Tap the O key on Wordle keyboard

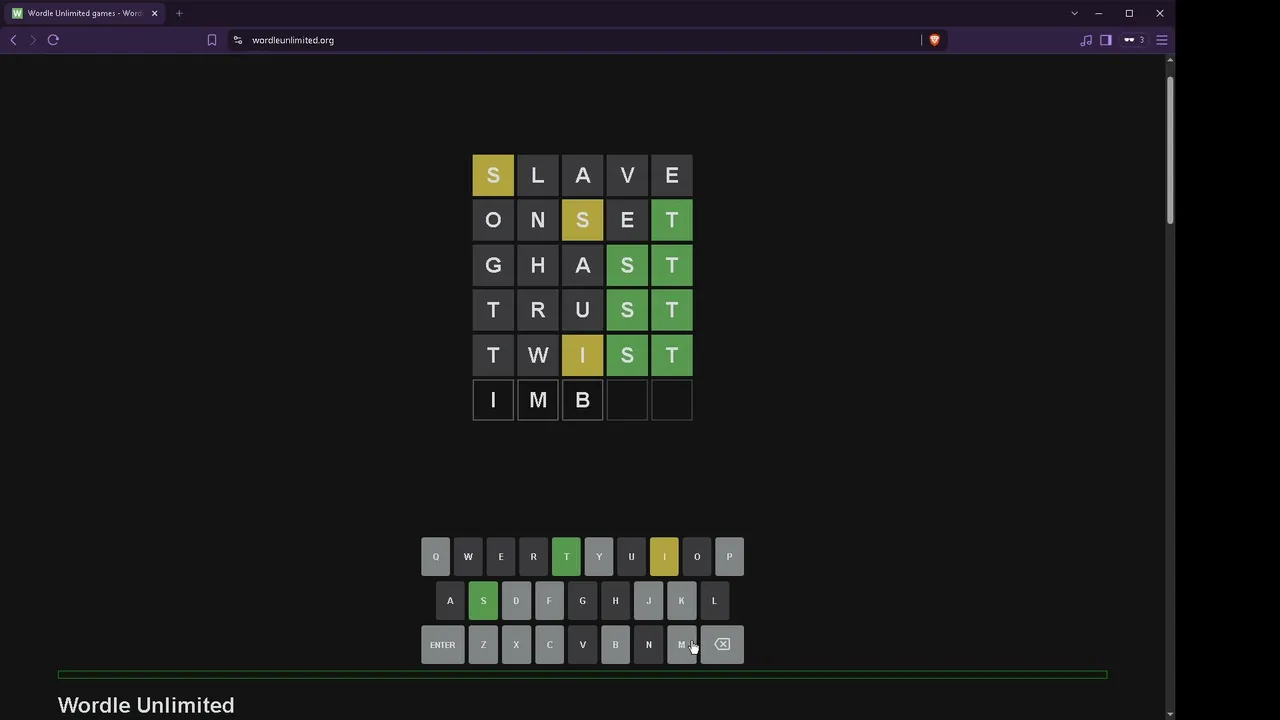(x=697, y=557)
